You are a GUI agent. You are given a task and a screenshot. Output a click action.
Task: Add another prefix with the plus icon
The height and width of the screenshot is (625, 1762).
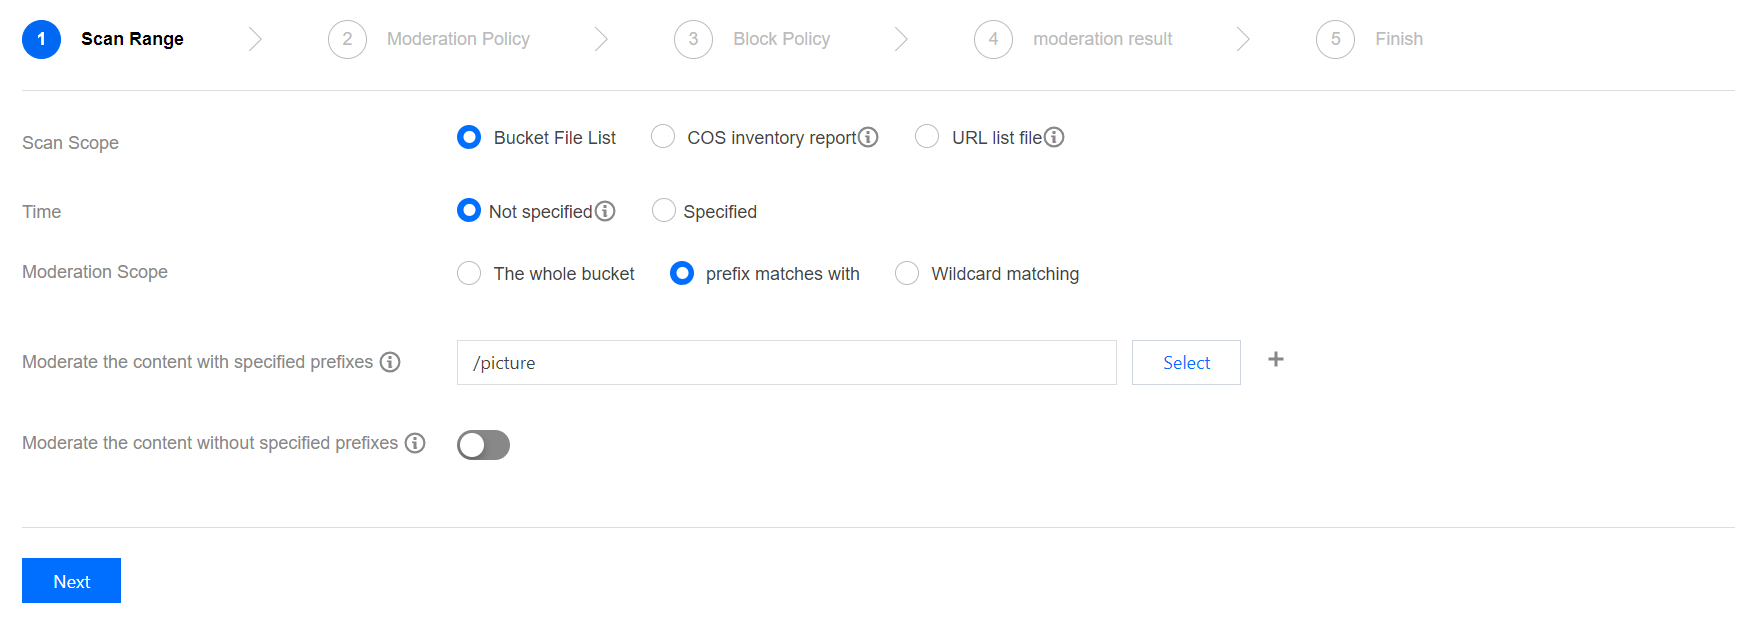1276,360
